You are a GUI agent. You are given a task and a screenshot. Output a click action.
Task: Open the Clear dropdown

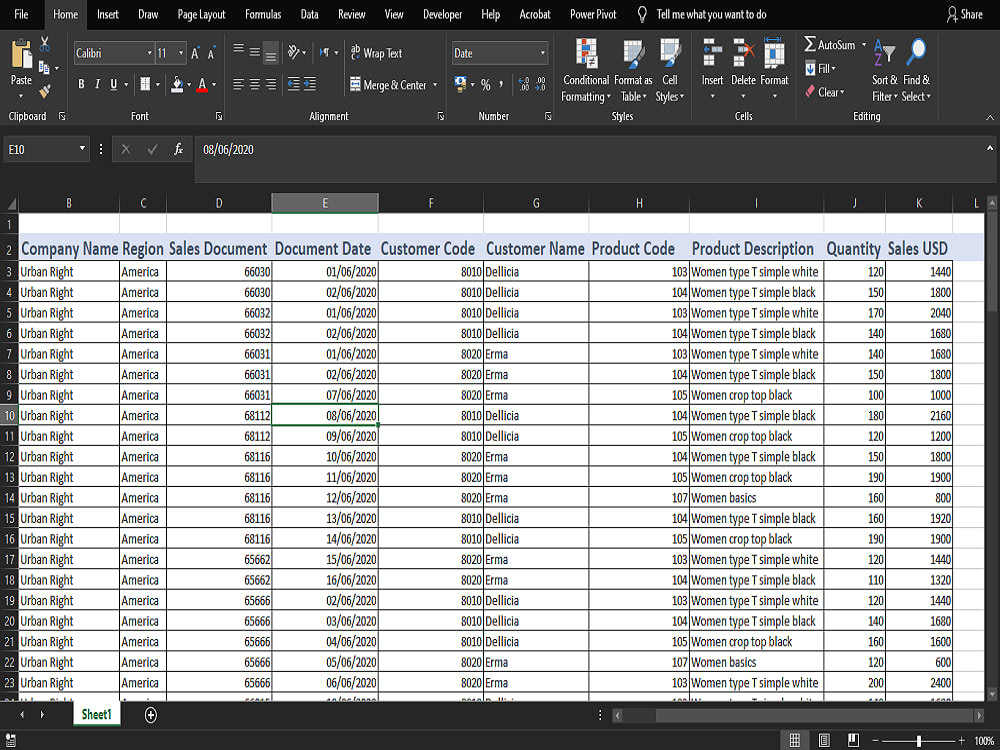coord(825,92)
